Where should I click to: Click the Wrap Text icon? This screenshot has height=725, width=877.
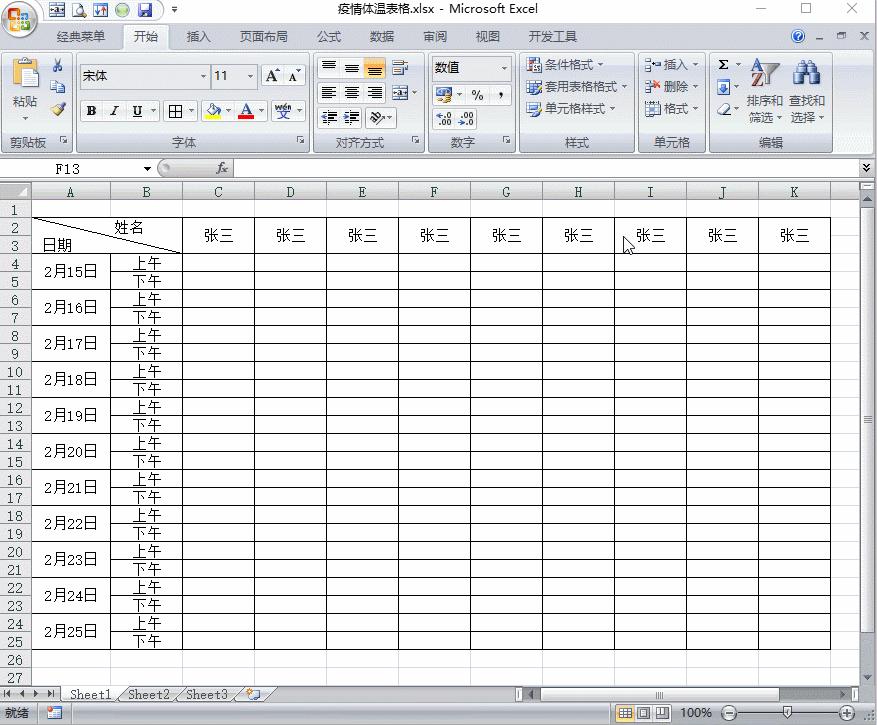(400, 68)
